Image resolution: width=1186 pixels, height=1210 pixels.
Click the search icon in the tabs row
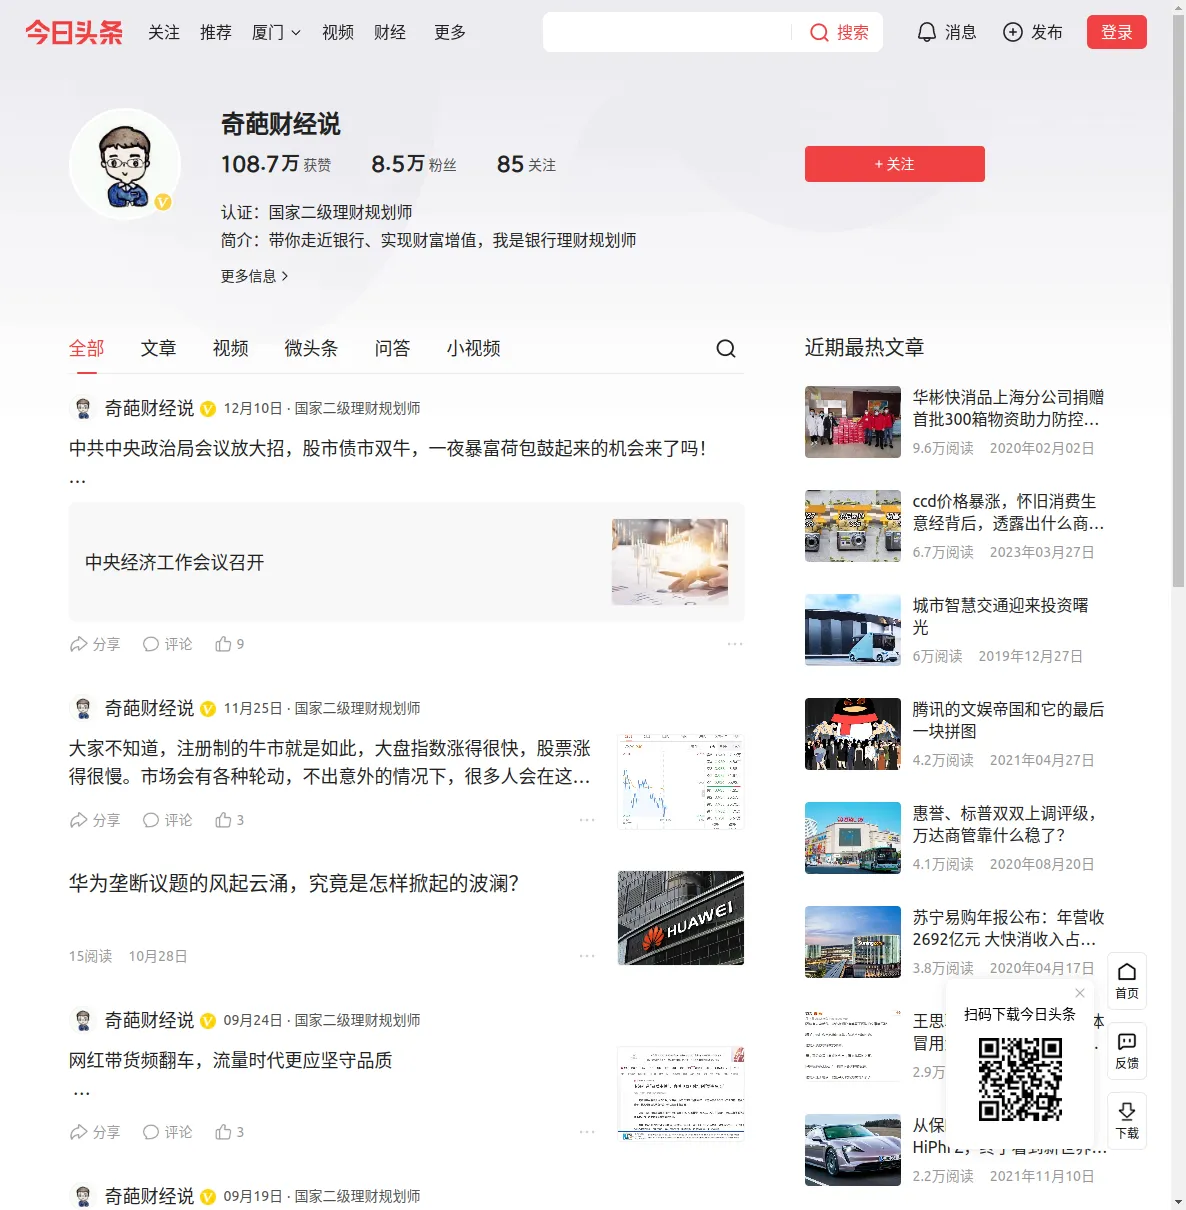(x=726, y=348)
